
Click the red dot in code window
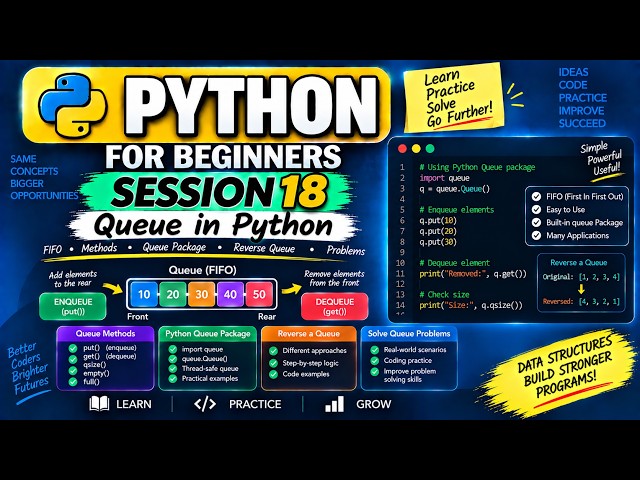pyautogui.click(x=402, y=149)
